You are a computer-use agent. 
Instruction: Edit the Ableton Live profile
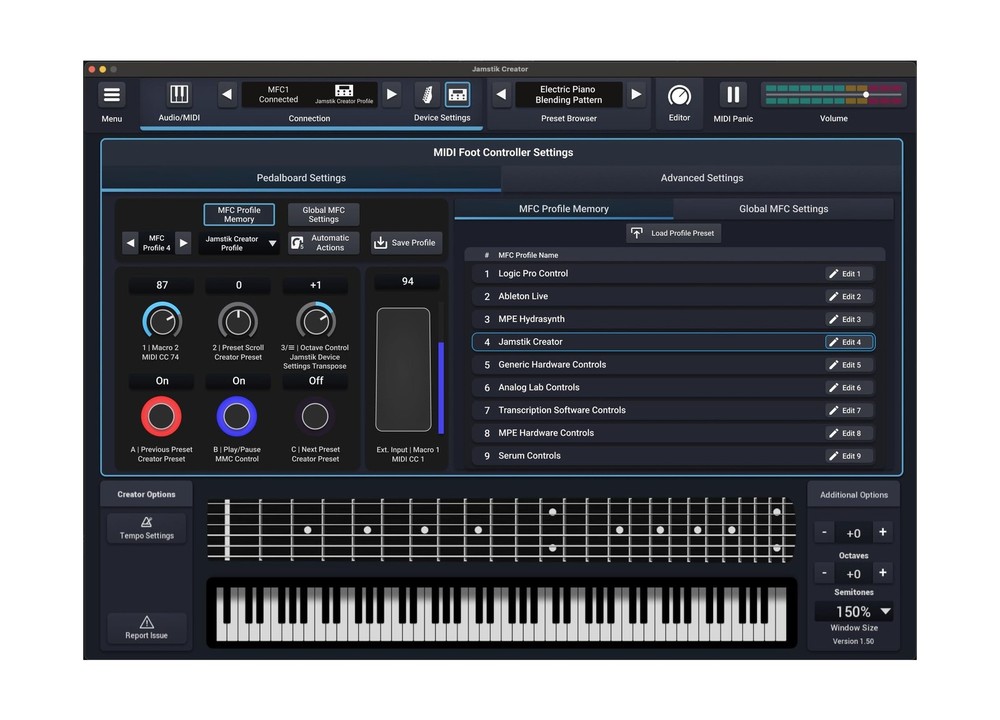tap(849, 296)
